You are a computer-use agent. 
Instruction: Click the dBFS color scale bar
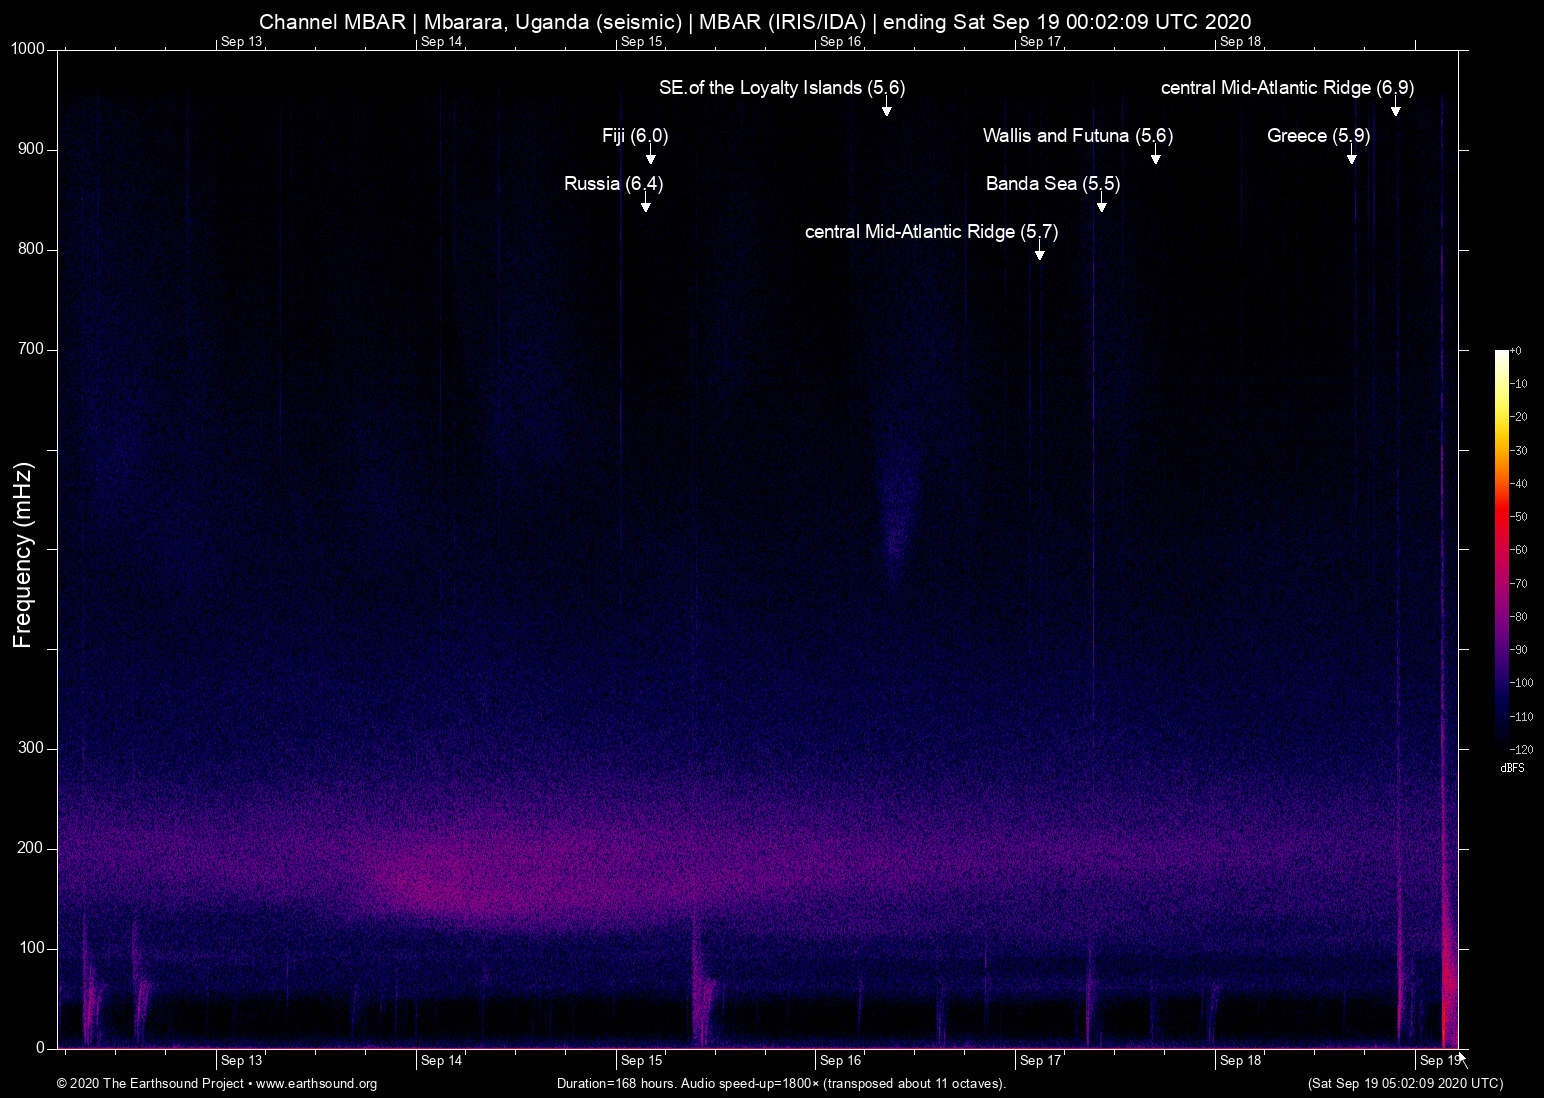[1502, 548]
